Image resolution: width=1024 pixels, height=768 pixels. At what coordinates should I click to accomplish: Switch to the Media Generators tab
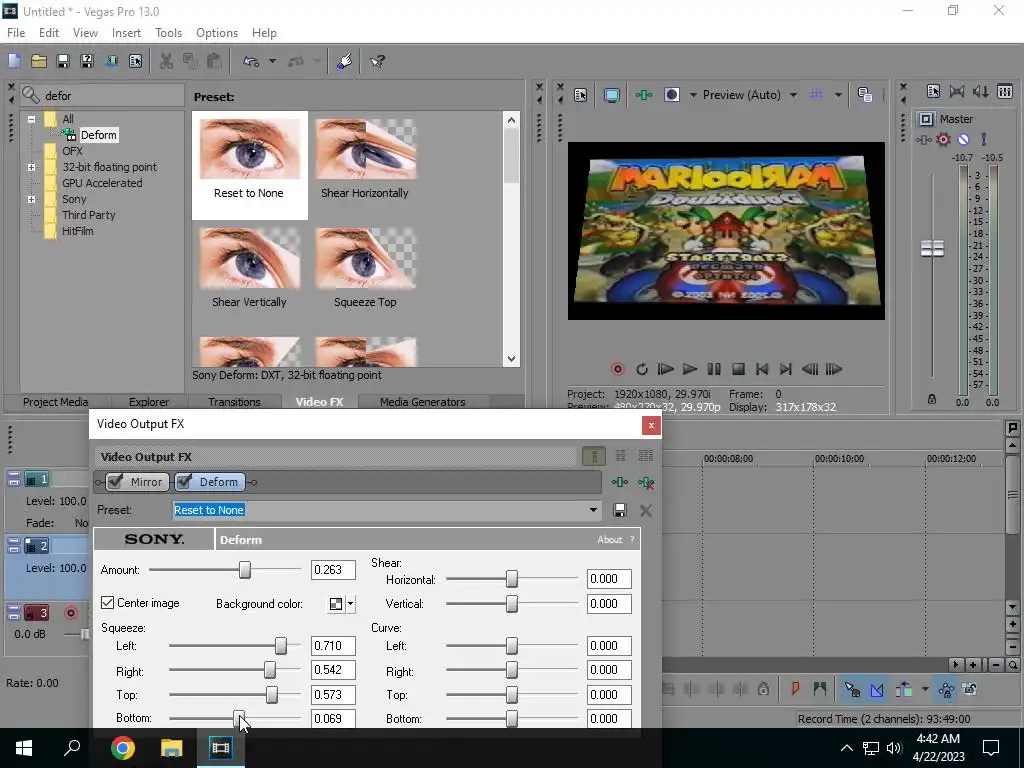pyautogui.click(x=423, y=402)
